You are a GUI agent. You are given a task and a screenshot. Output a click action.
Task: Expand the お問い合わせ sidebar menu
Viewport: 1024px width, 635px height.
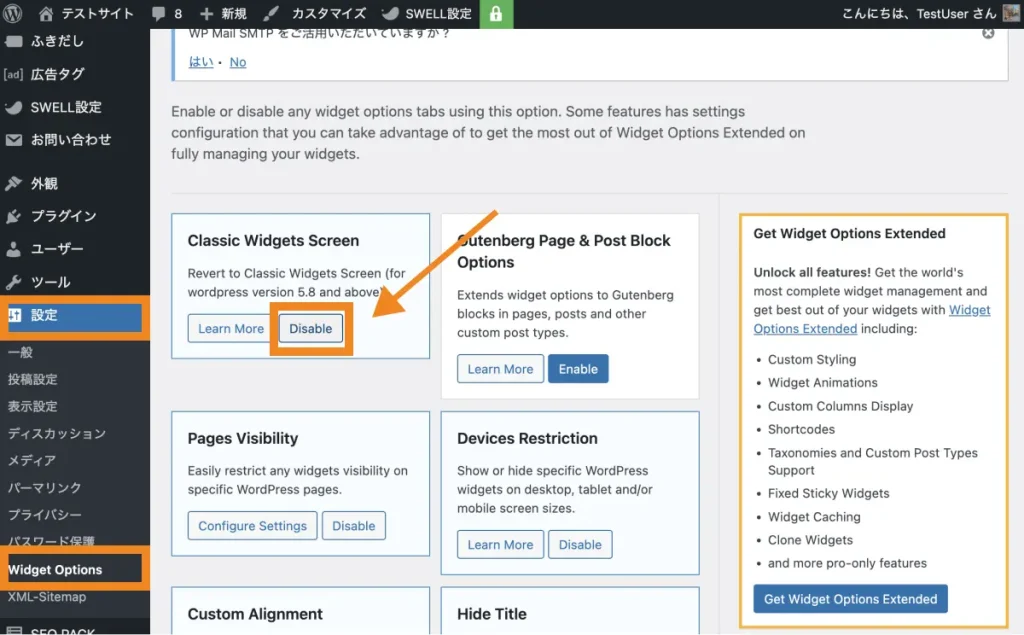pos(70,140)
